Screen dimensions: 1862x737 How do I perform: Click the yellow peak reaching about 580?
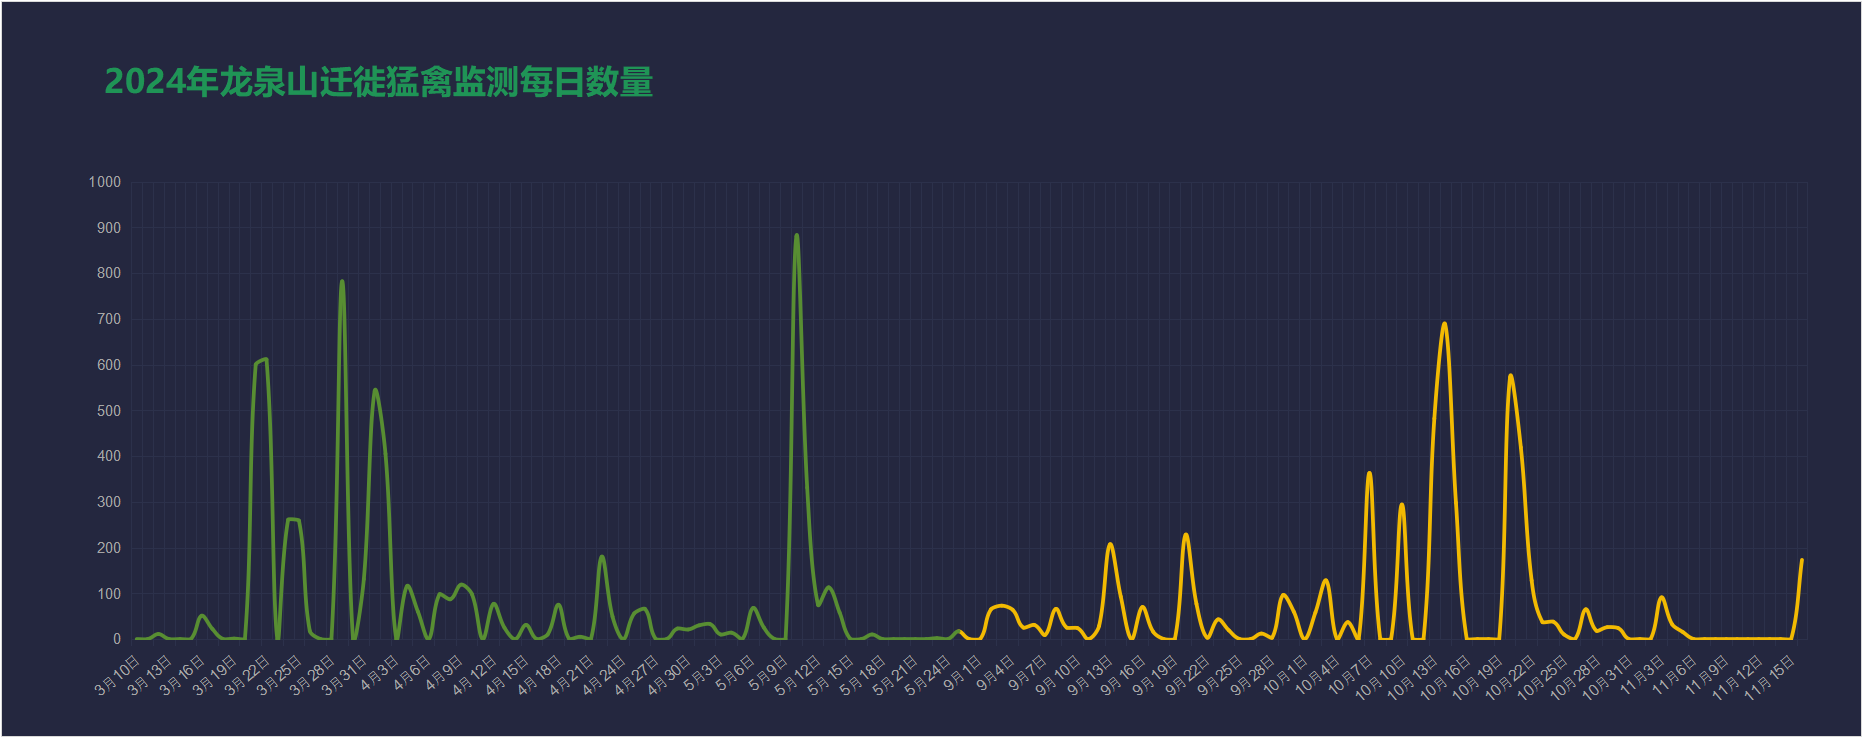pyautogui.click(x=1510, y=376)
